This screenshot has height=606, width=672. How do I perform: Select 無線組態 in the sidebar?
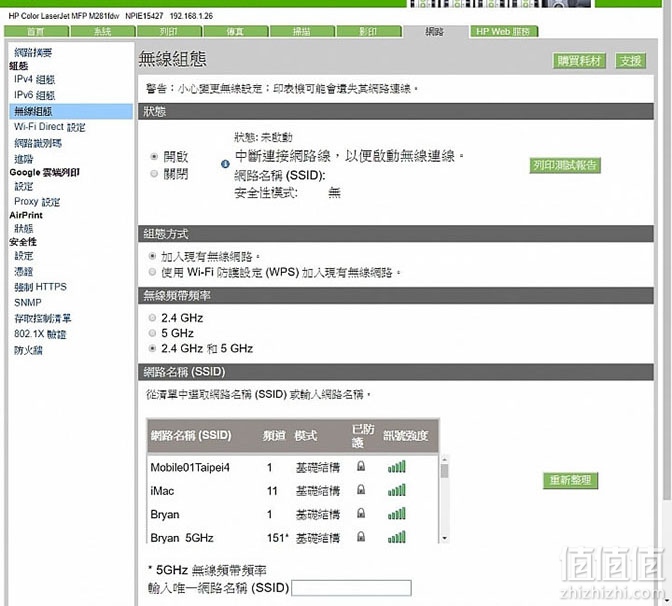(x=71, y=111)
